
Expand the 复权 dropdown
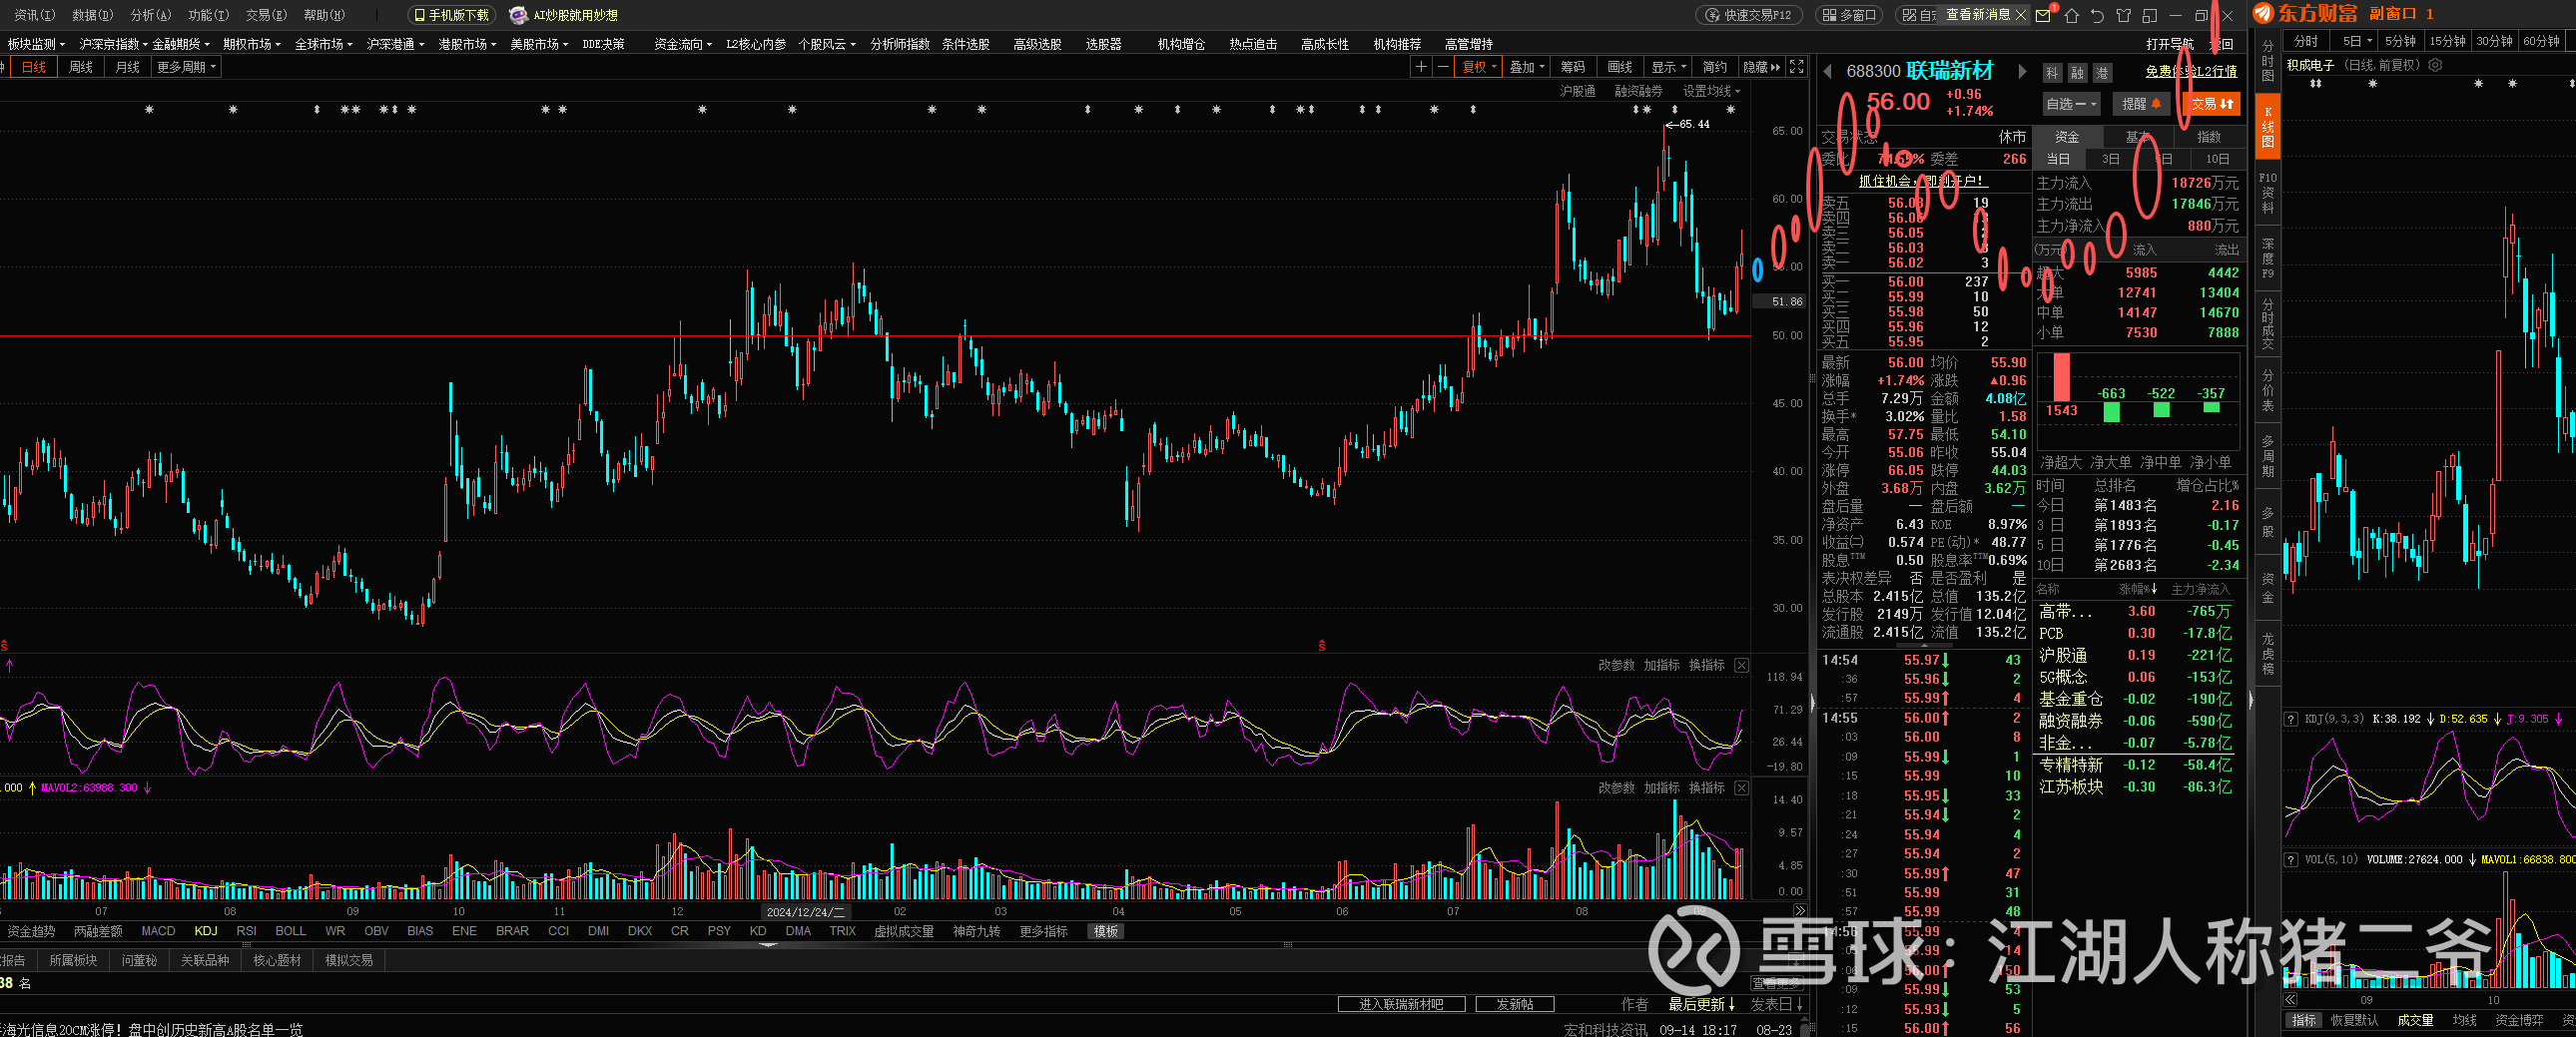(x=1479, y=67)
